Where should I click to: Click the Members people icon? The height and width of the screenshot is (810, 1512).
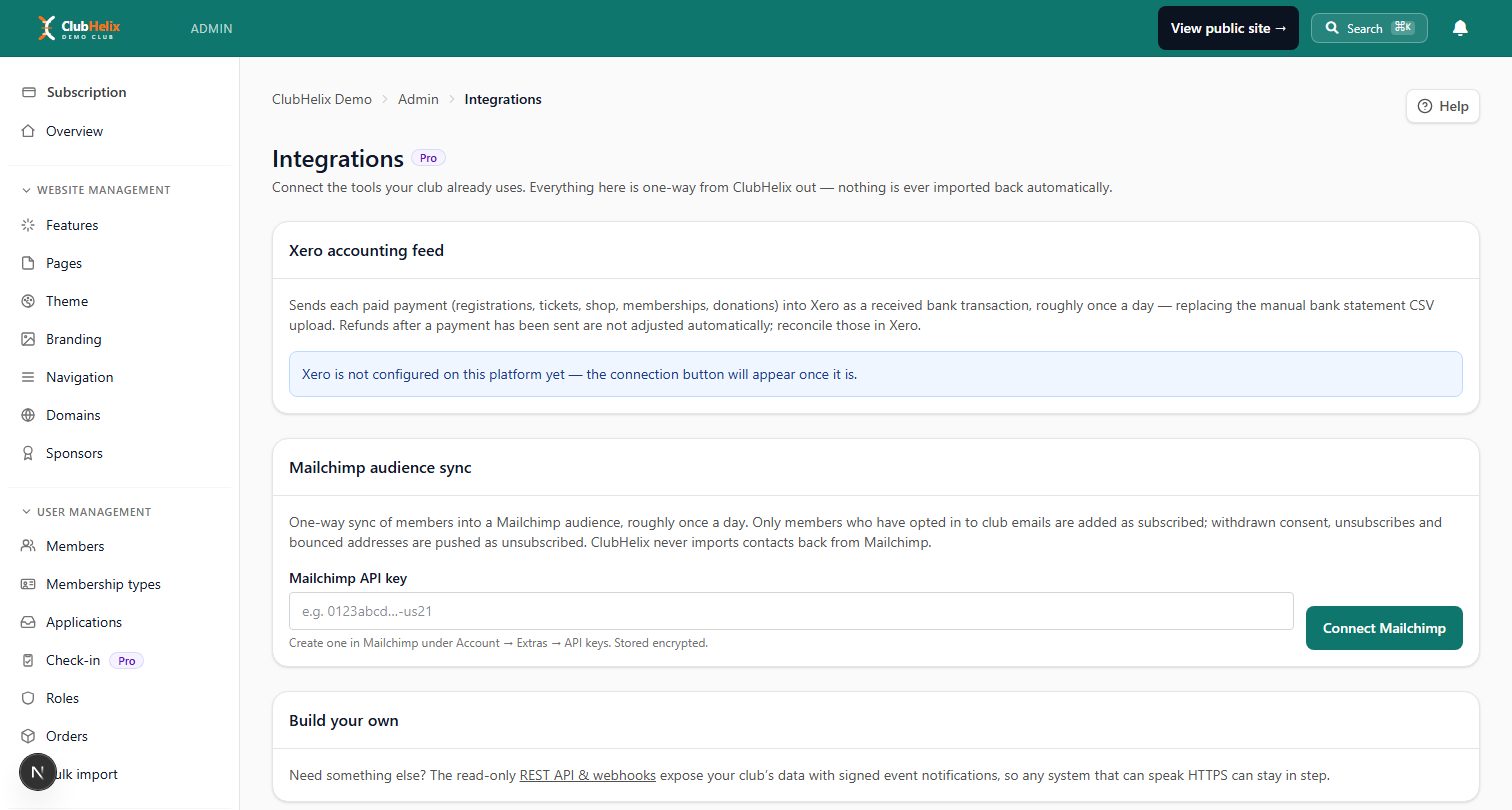point(28,546)
